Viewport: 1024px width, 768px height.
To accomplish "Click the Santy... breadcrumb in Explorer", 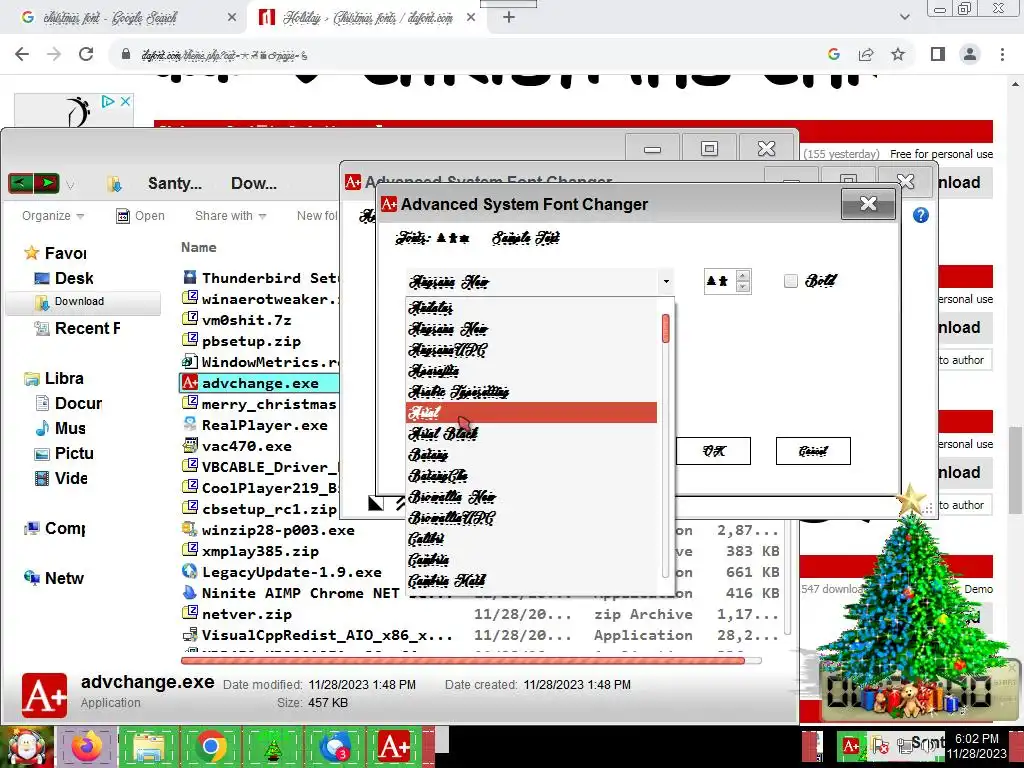I will pos(174,183).
